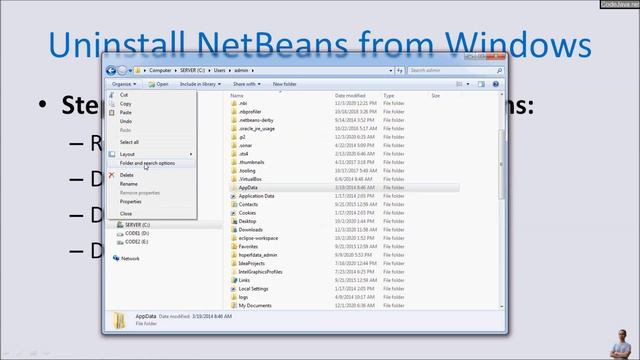The height and width of the screenshot is (360, 640).
Task: Click the SERVER (C:) drive icon
Action: pyautogui.click(x=120, y=225)
